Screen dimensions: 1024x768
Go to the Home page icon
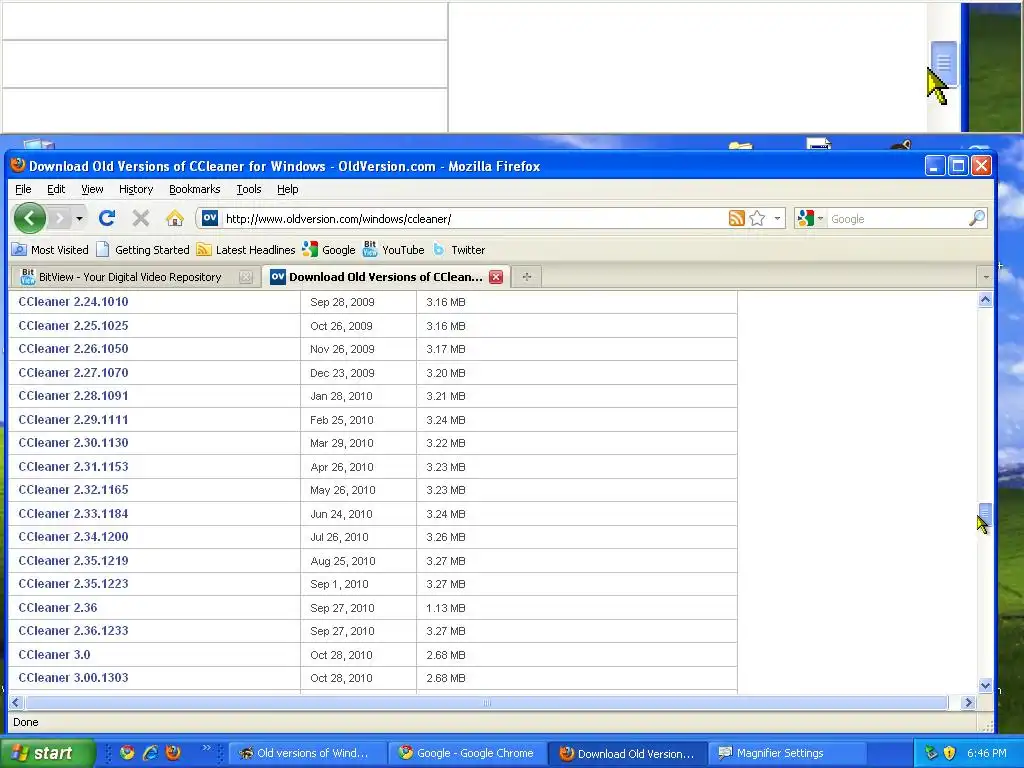coord(174,218)
